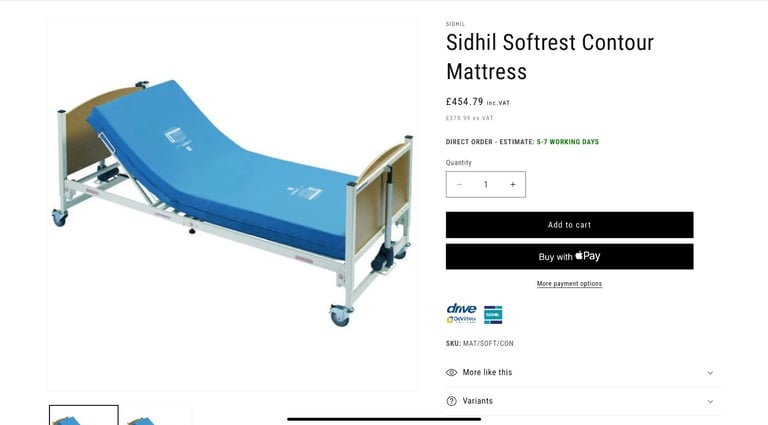Click the home indicator bar at bottom
The width and height of the screenshot is (768, 425).
click(384, 419)
